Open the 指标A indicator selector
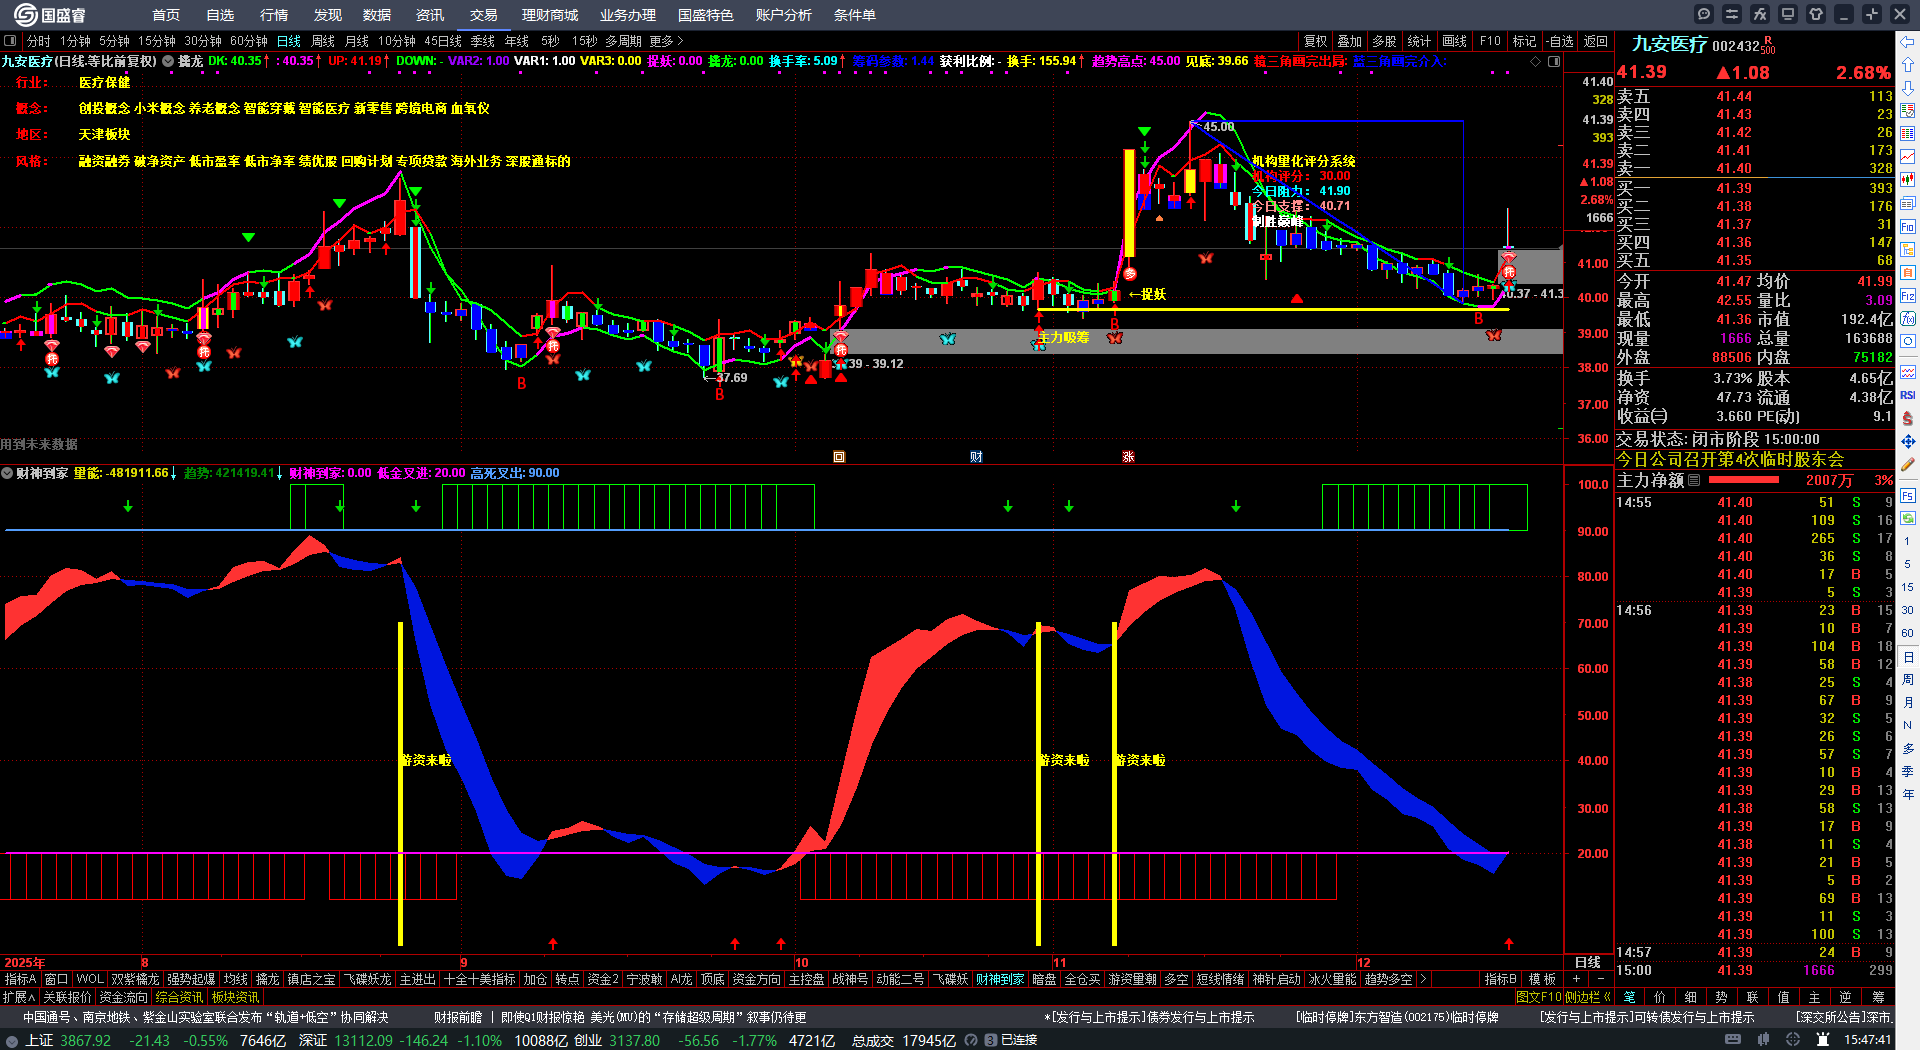 coord(20,979)
